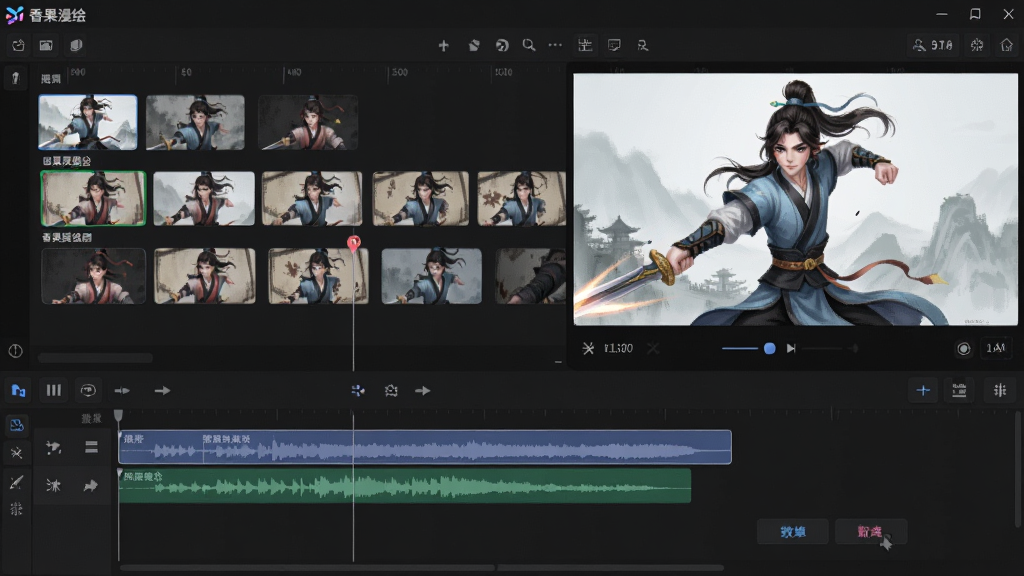The image size is (1024, 576).
Task: Click the first icon in the top-left toolbar
Action: (x=18, y=45)
